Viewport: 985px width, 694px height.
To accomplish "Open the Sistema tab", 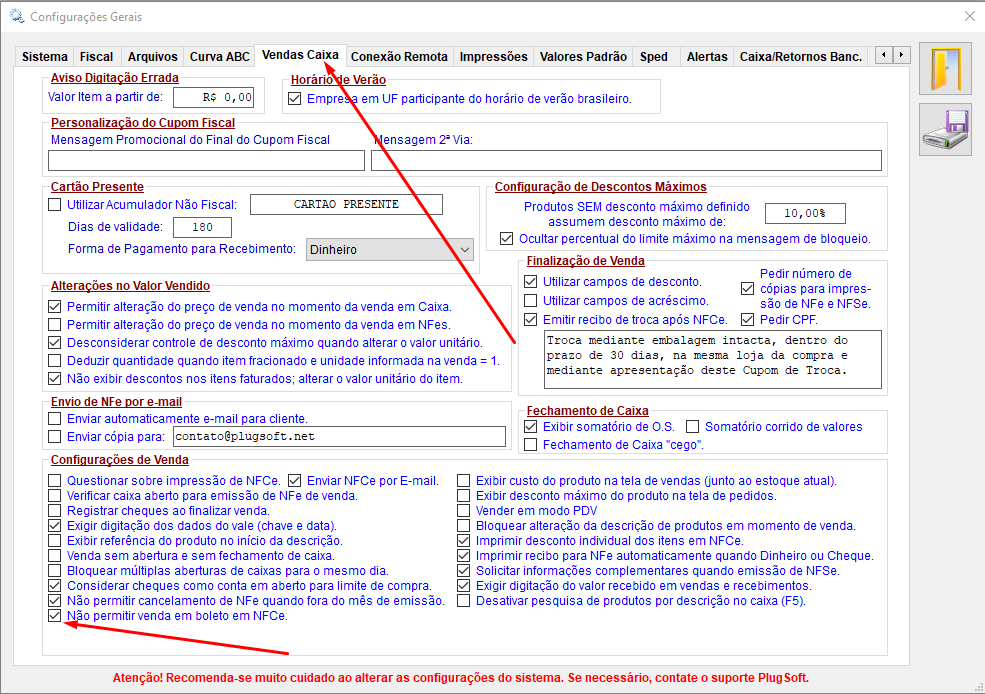I will pyautogui.click(x=45, y=57).
